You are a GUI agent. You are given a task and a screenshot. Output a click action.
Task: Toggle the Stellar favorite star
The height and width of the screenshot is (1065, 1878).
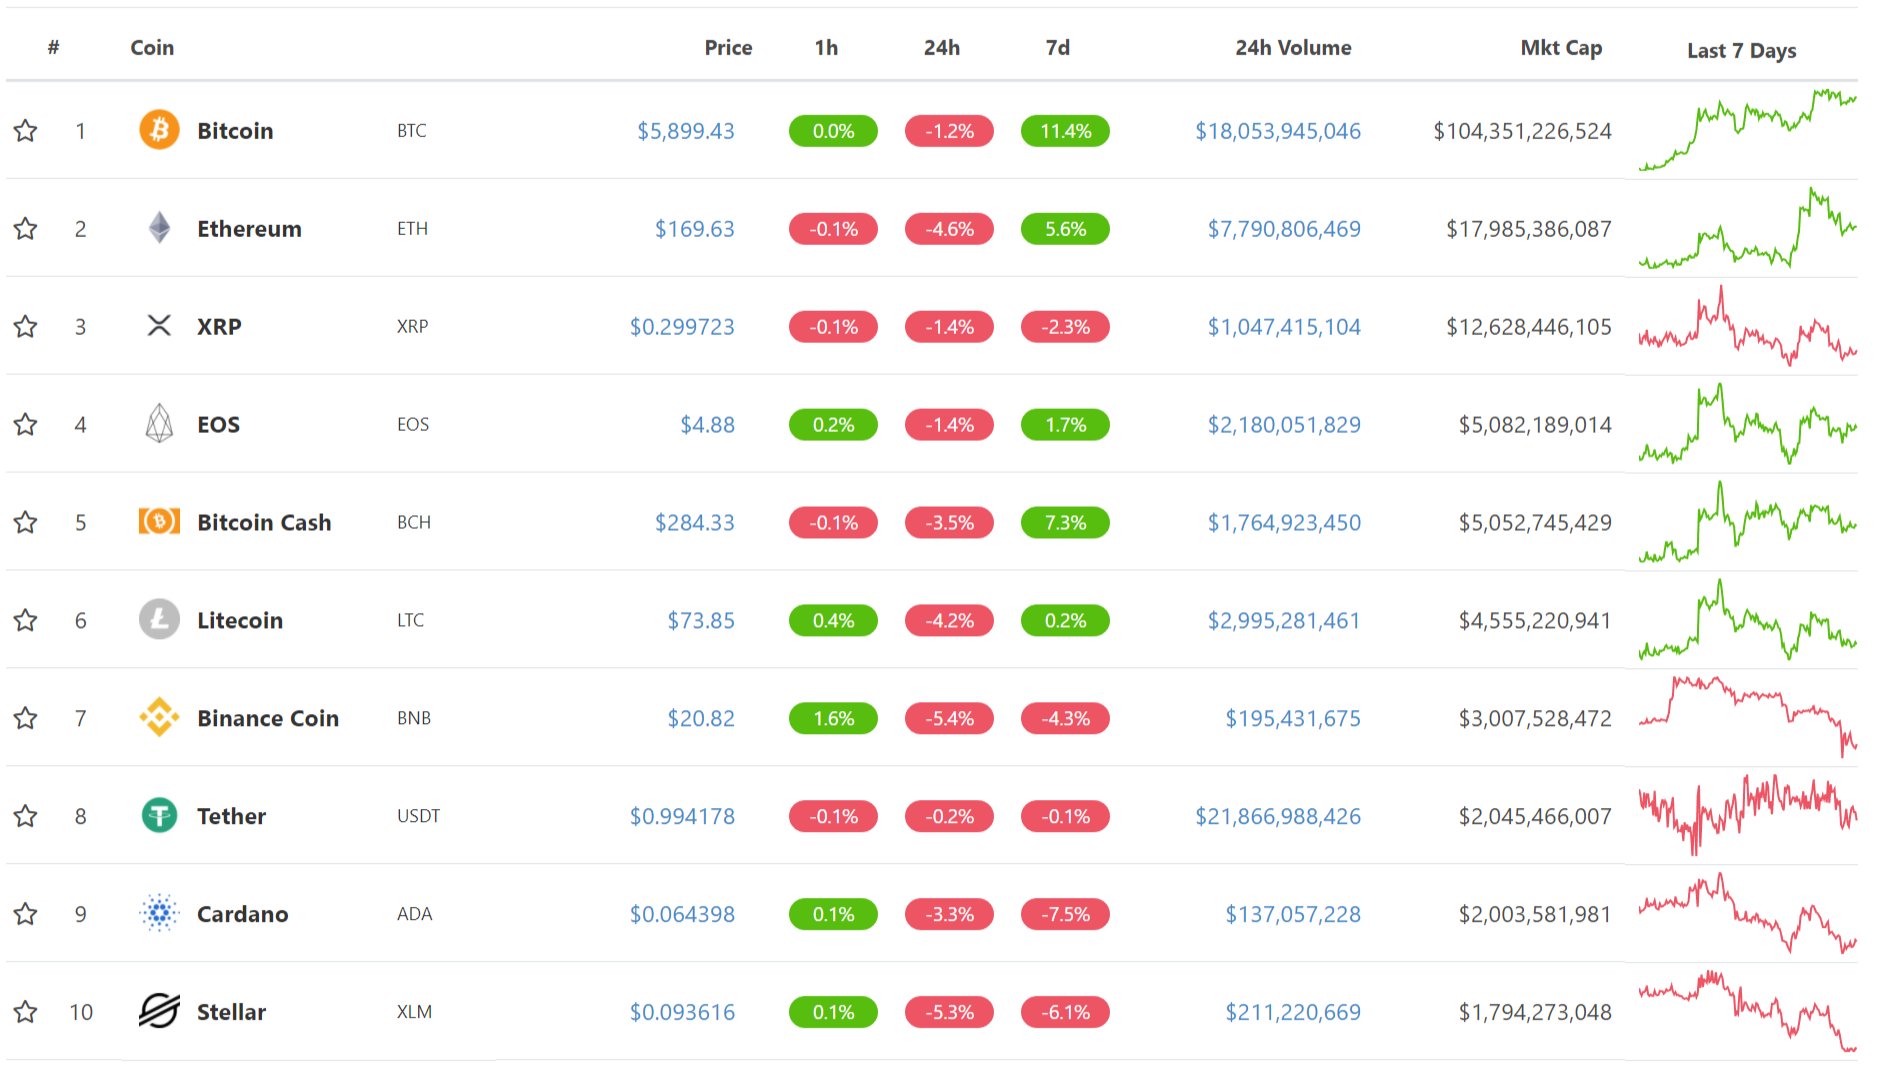click(26, 1012)
